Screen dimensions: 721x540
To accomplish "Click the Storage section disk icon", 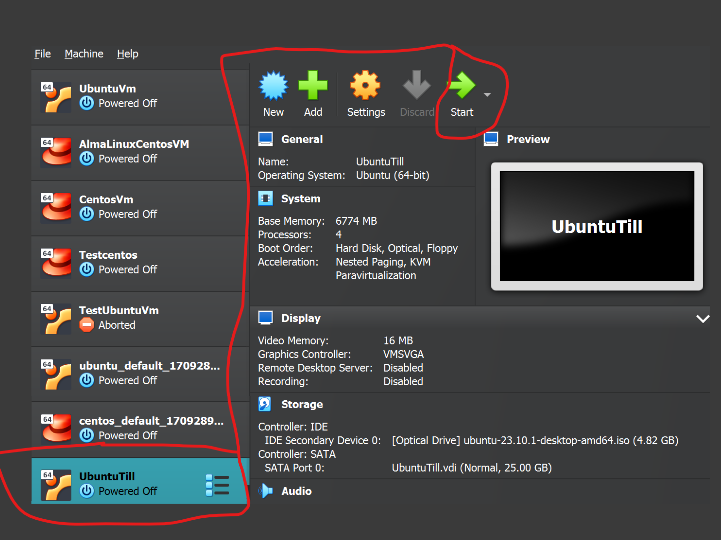I will point(265,404).
